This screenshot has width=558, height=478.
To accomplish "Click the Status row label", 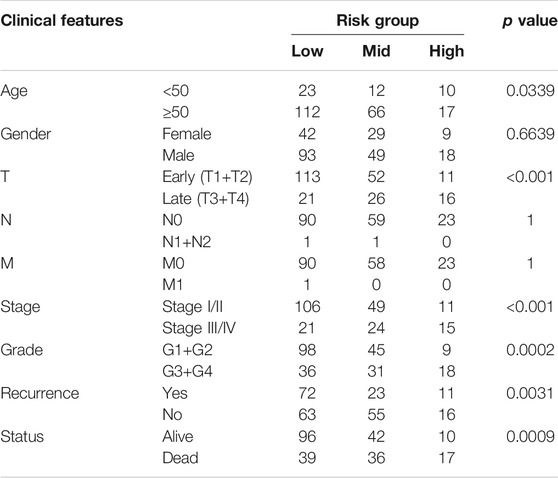I will pos(22,436).
